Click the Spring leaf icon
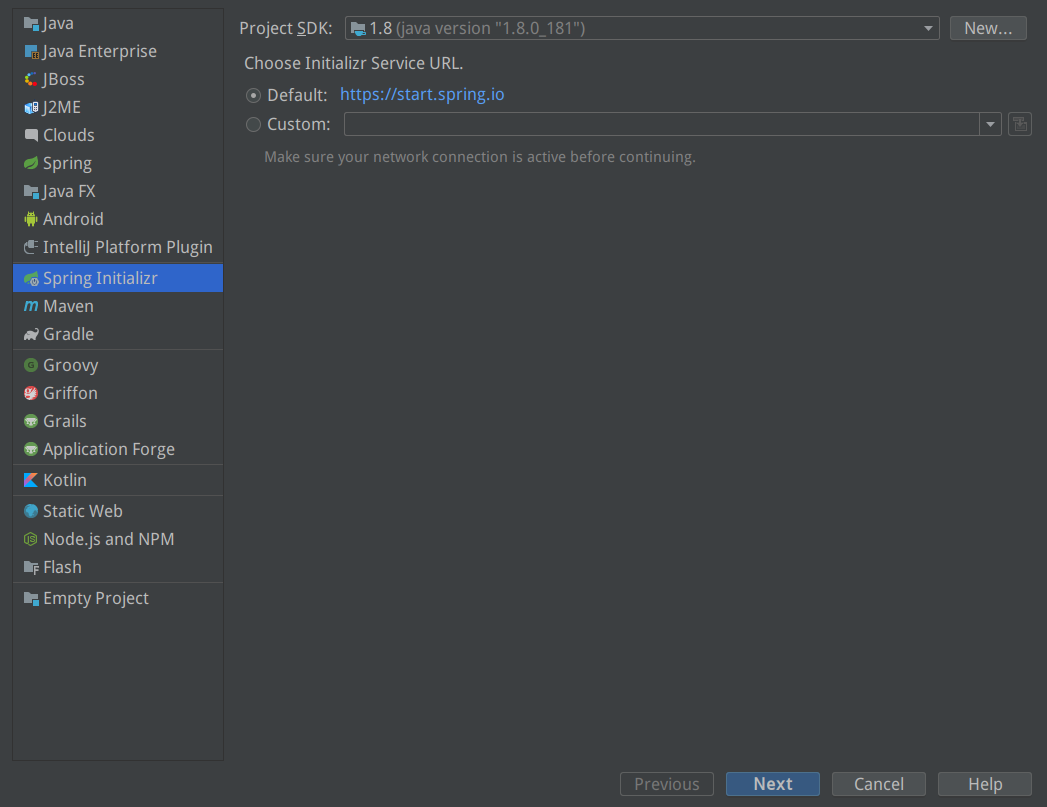 31,164
